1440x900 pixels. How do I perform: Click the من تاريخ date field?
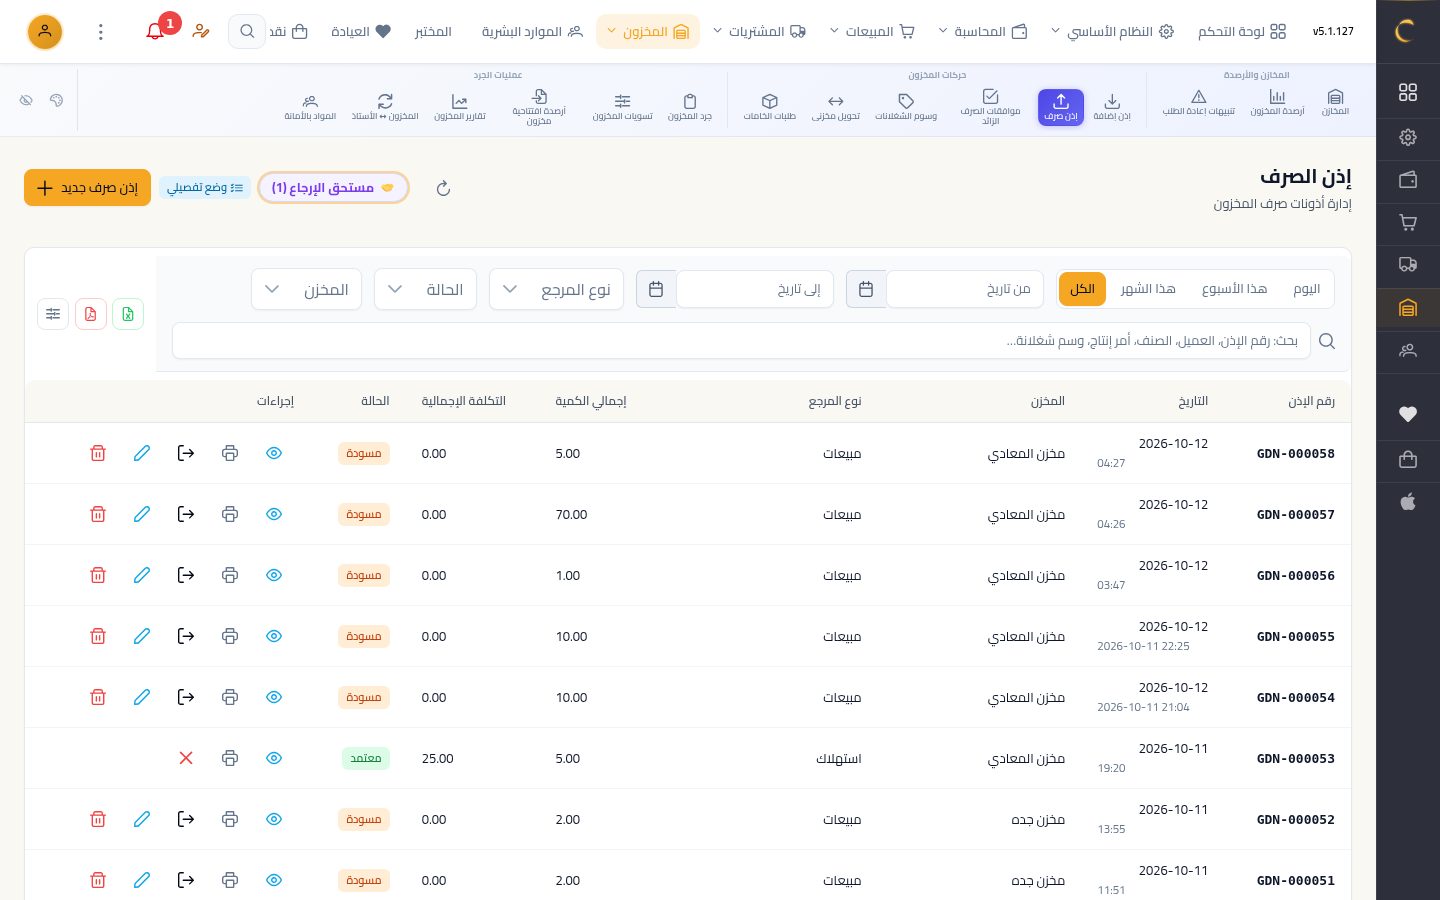tap(965, 290)
